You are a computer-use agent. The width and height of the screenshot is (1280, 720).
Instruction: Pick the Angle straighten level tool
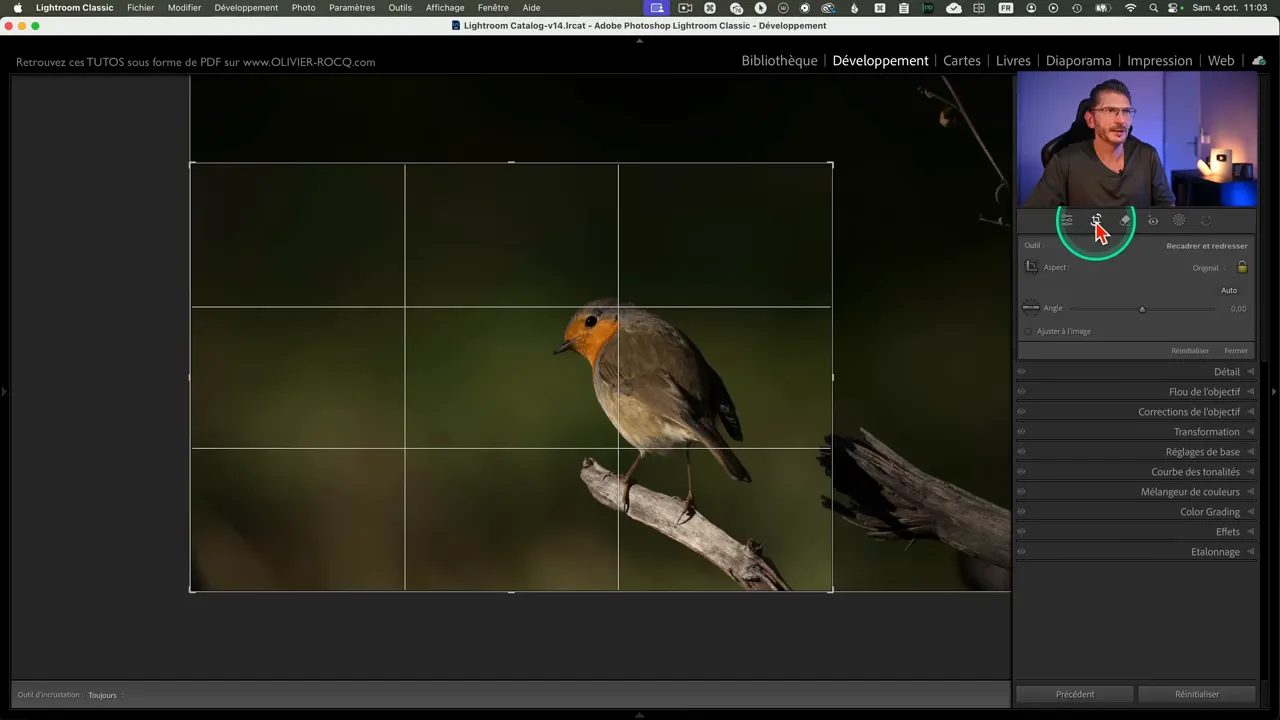[x=1030, y=308]
